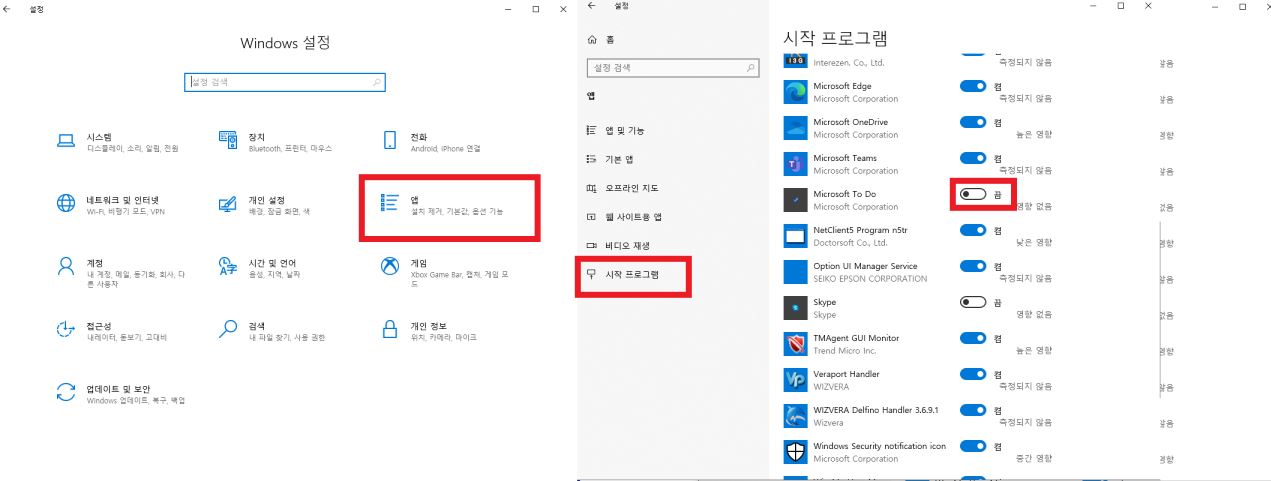Viewport: 1271px width, 481px height.
Task: Click the main Windows 설정 search field
Action: pyautogui.click(x=285, y=82)
